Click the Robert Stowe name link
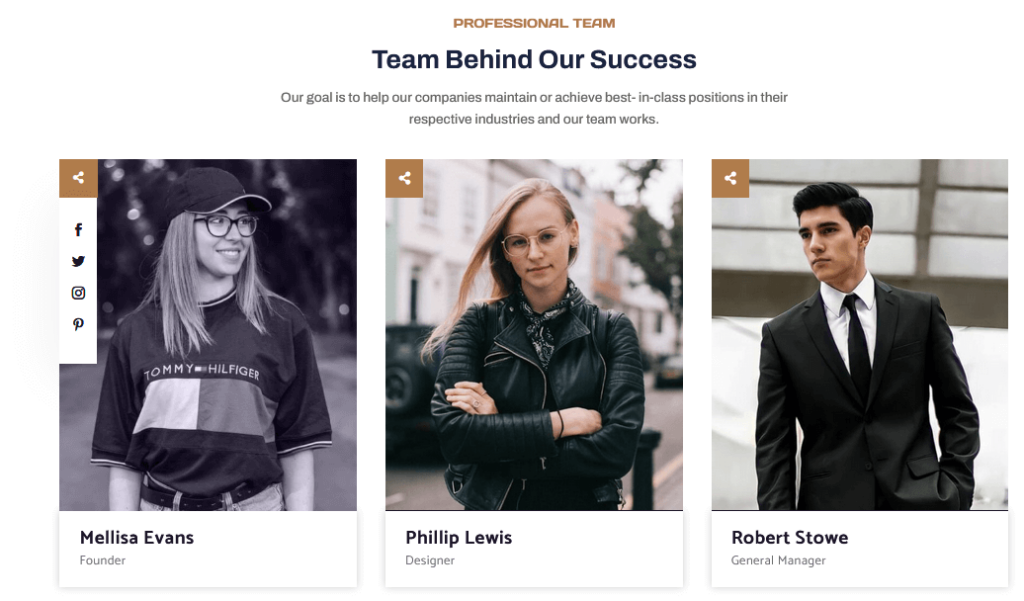This screenshot has height=601, width=1024. tap(789, 537)
